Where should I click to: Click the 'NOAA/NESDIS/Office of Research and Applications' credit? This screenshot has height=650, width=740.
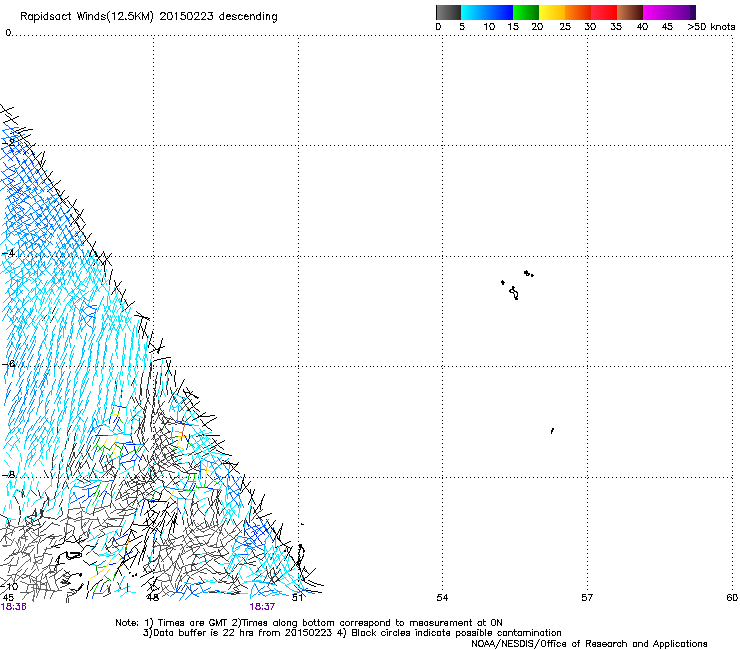pos(589,644)
